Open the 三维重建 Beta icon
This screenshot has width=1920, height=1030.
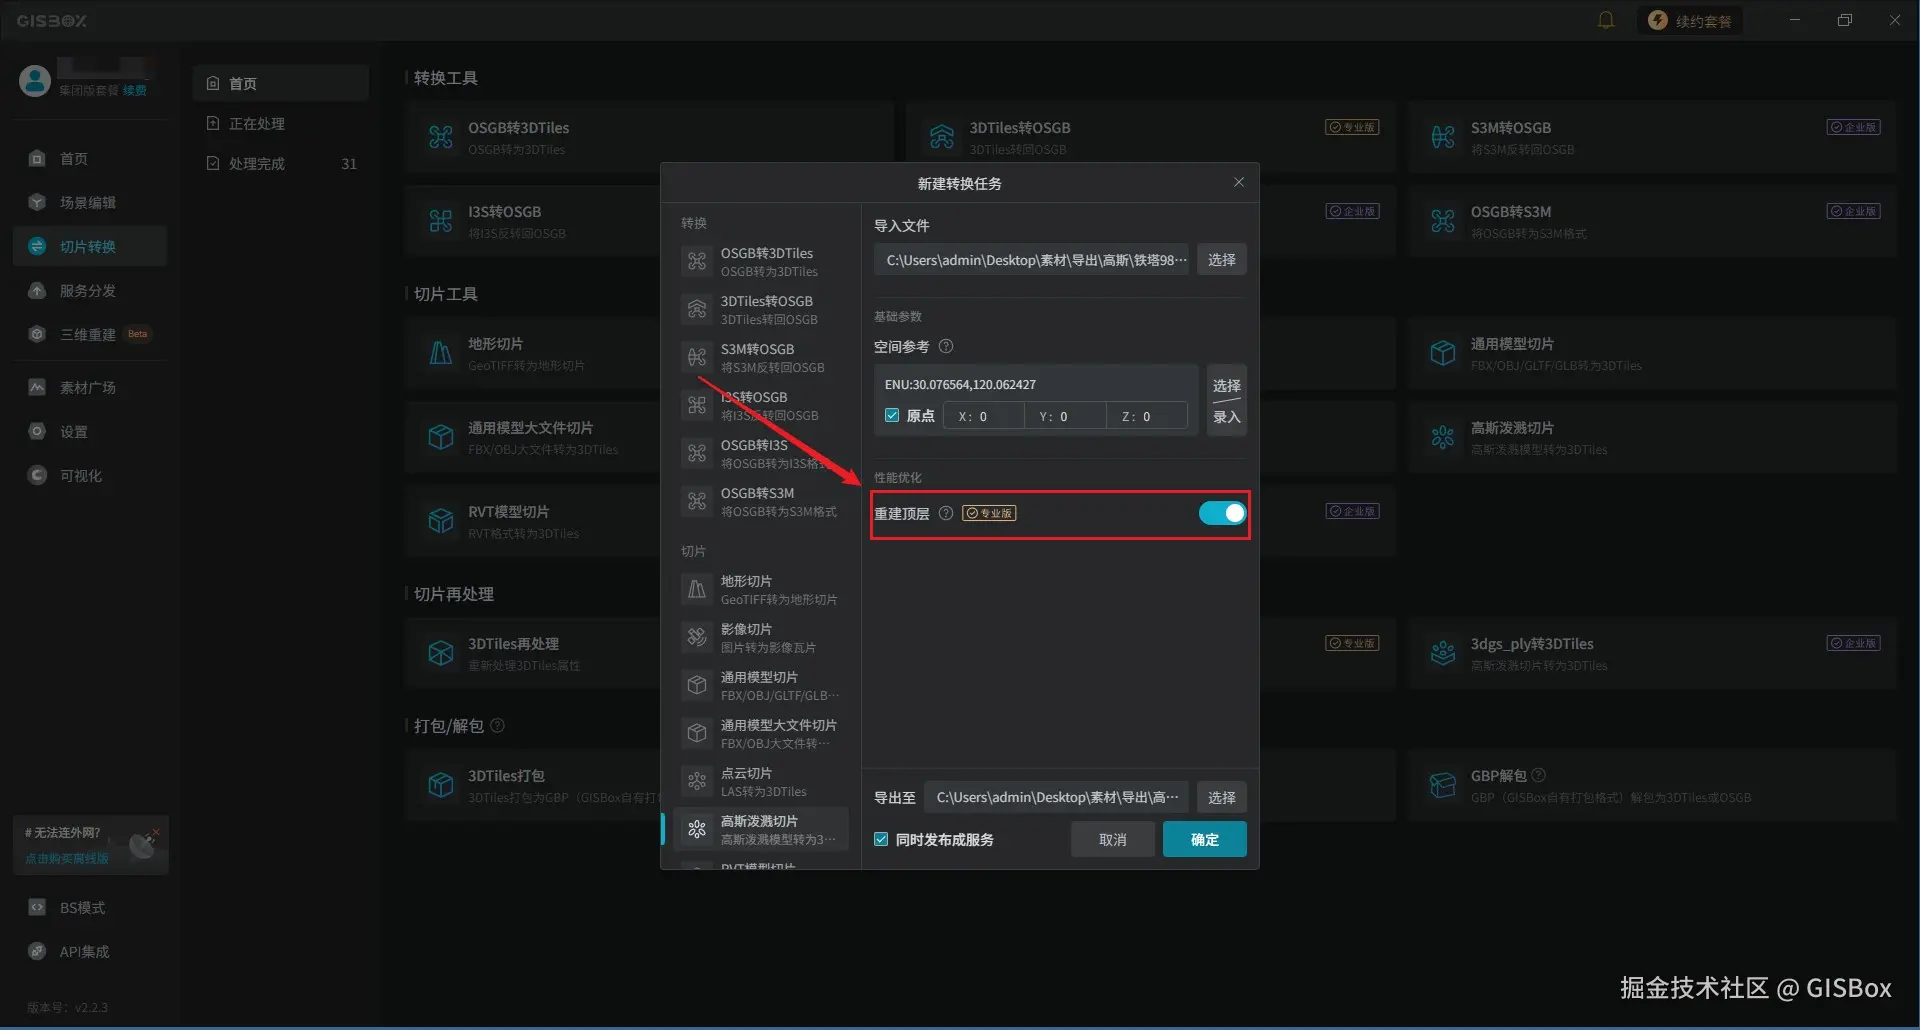37,334
